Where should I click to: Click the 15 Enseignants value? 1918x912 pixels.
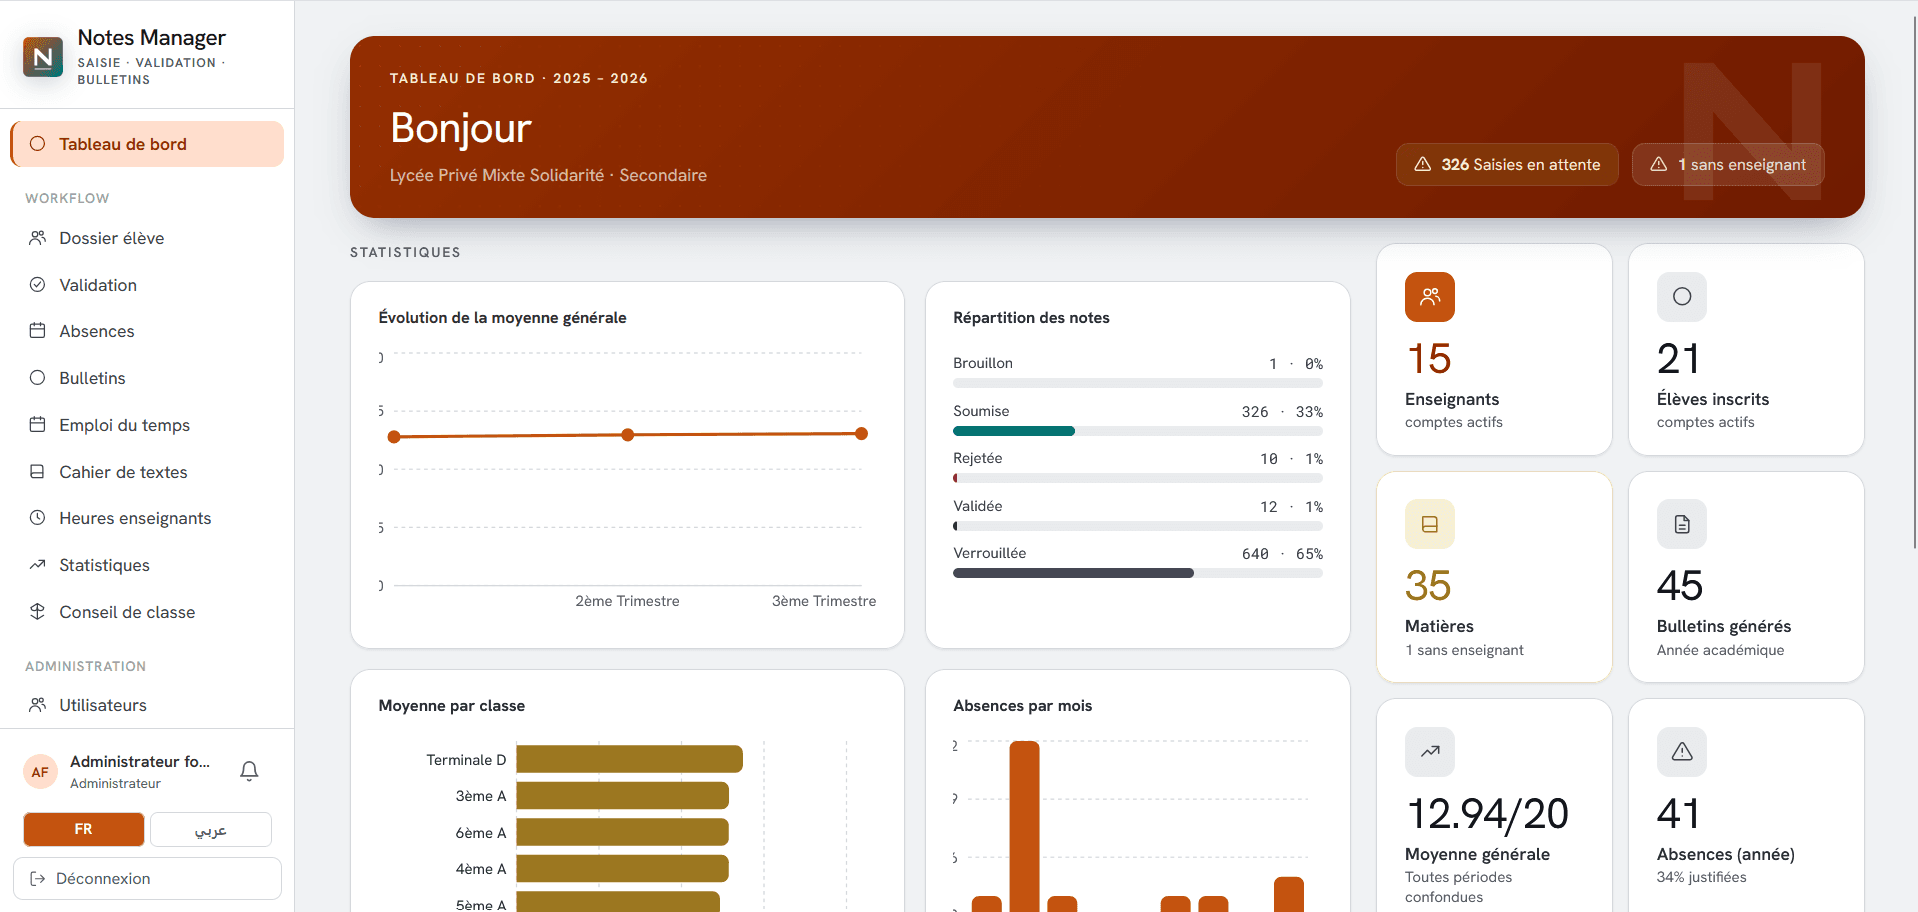[x=1429, y=359]
